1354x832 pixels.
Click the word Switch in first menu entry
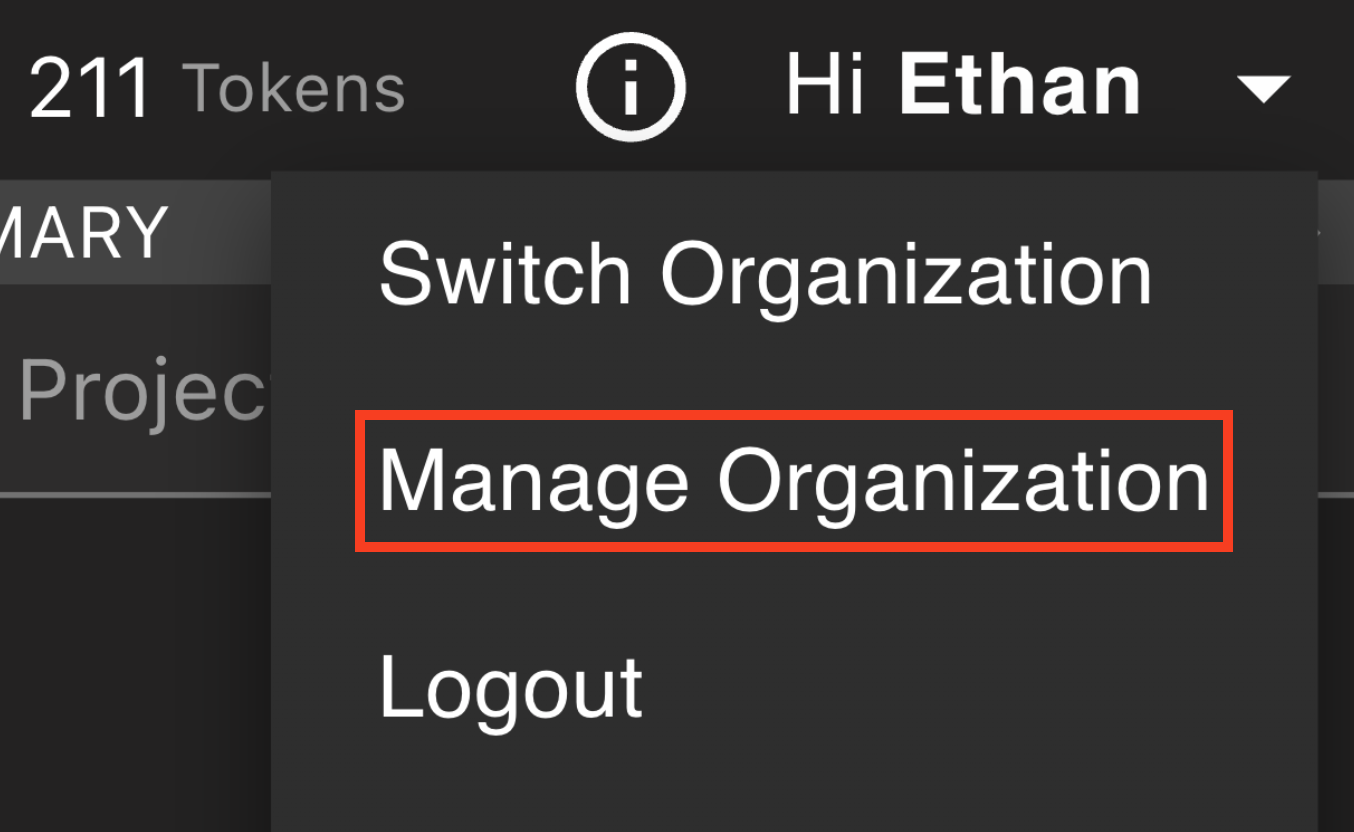point(505,274)
